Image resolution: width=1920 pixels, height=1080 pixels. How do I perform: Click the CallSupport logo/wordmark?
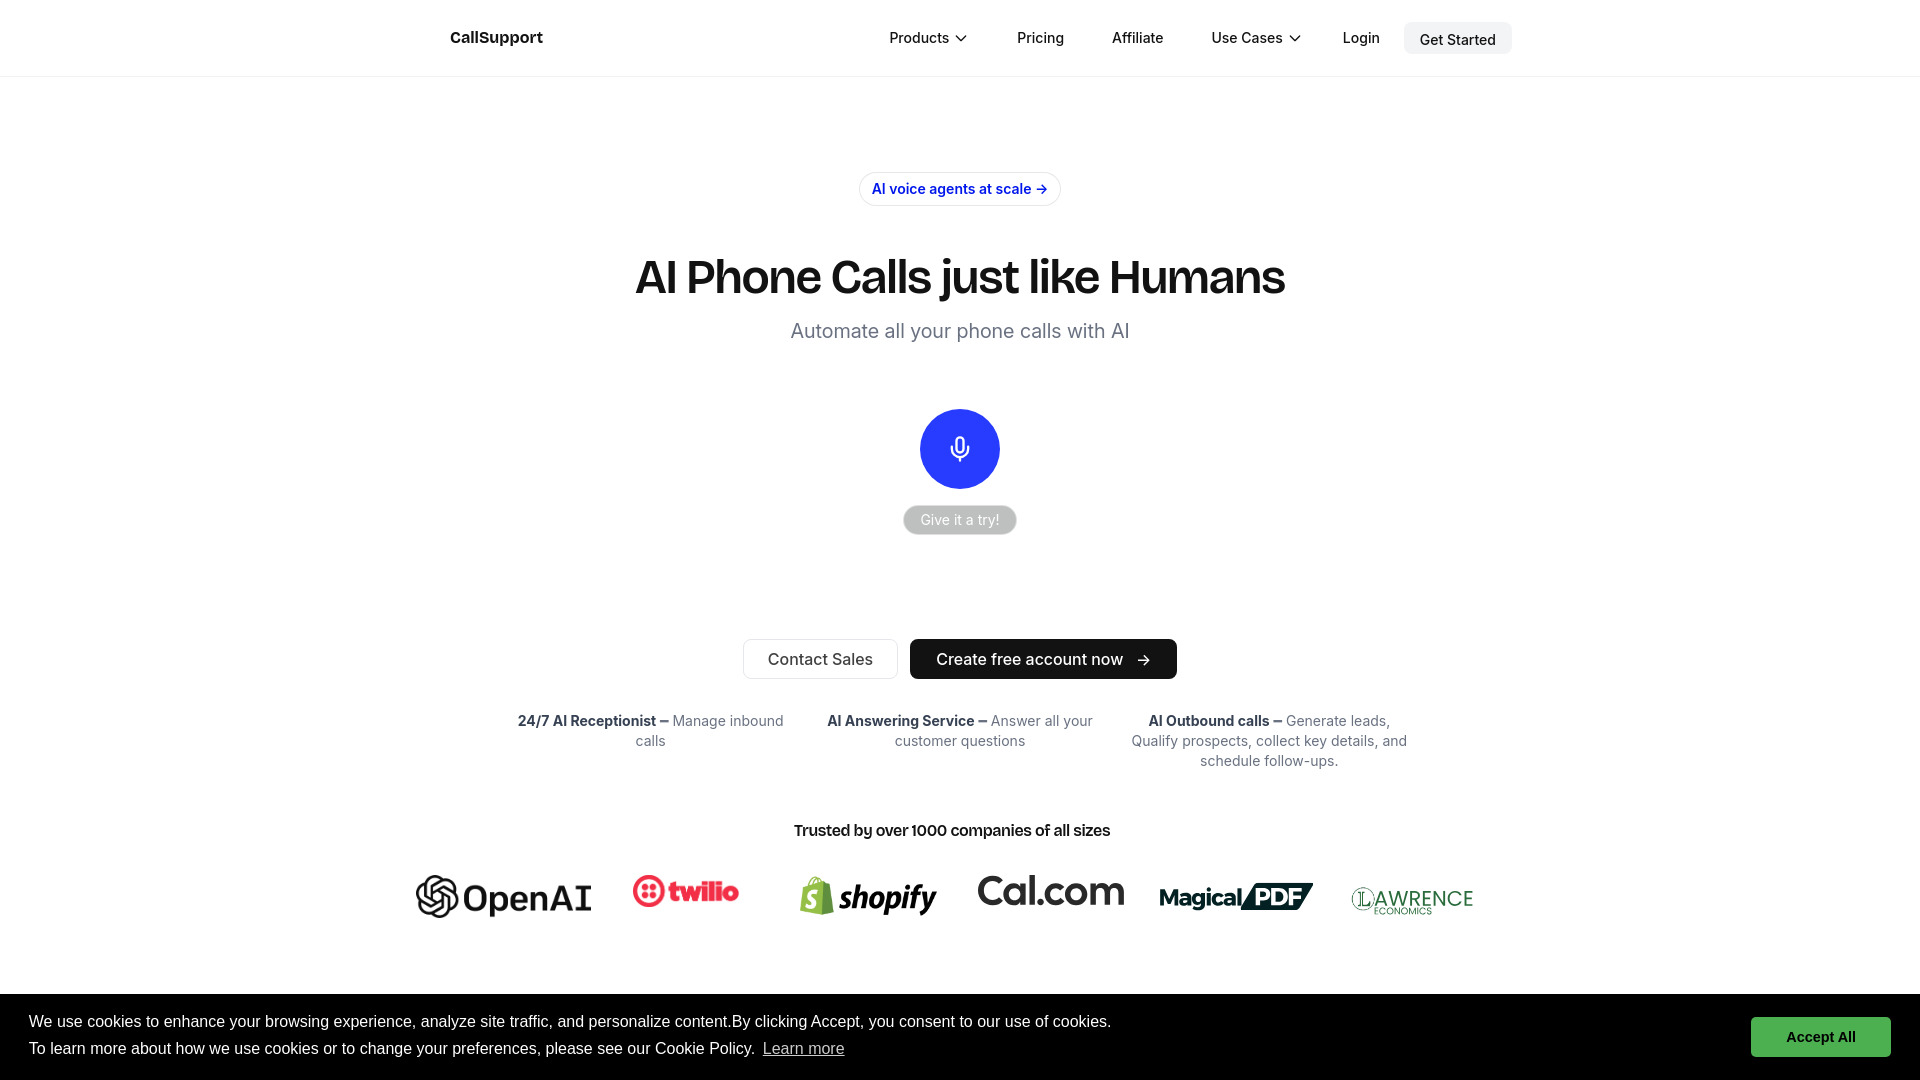496,37
